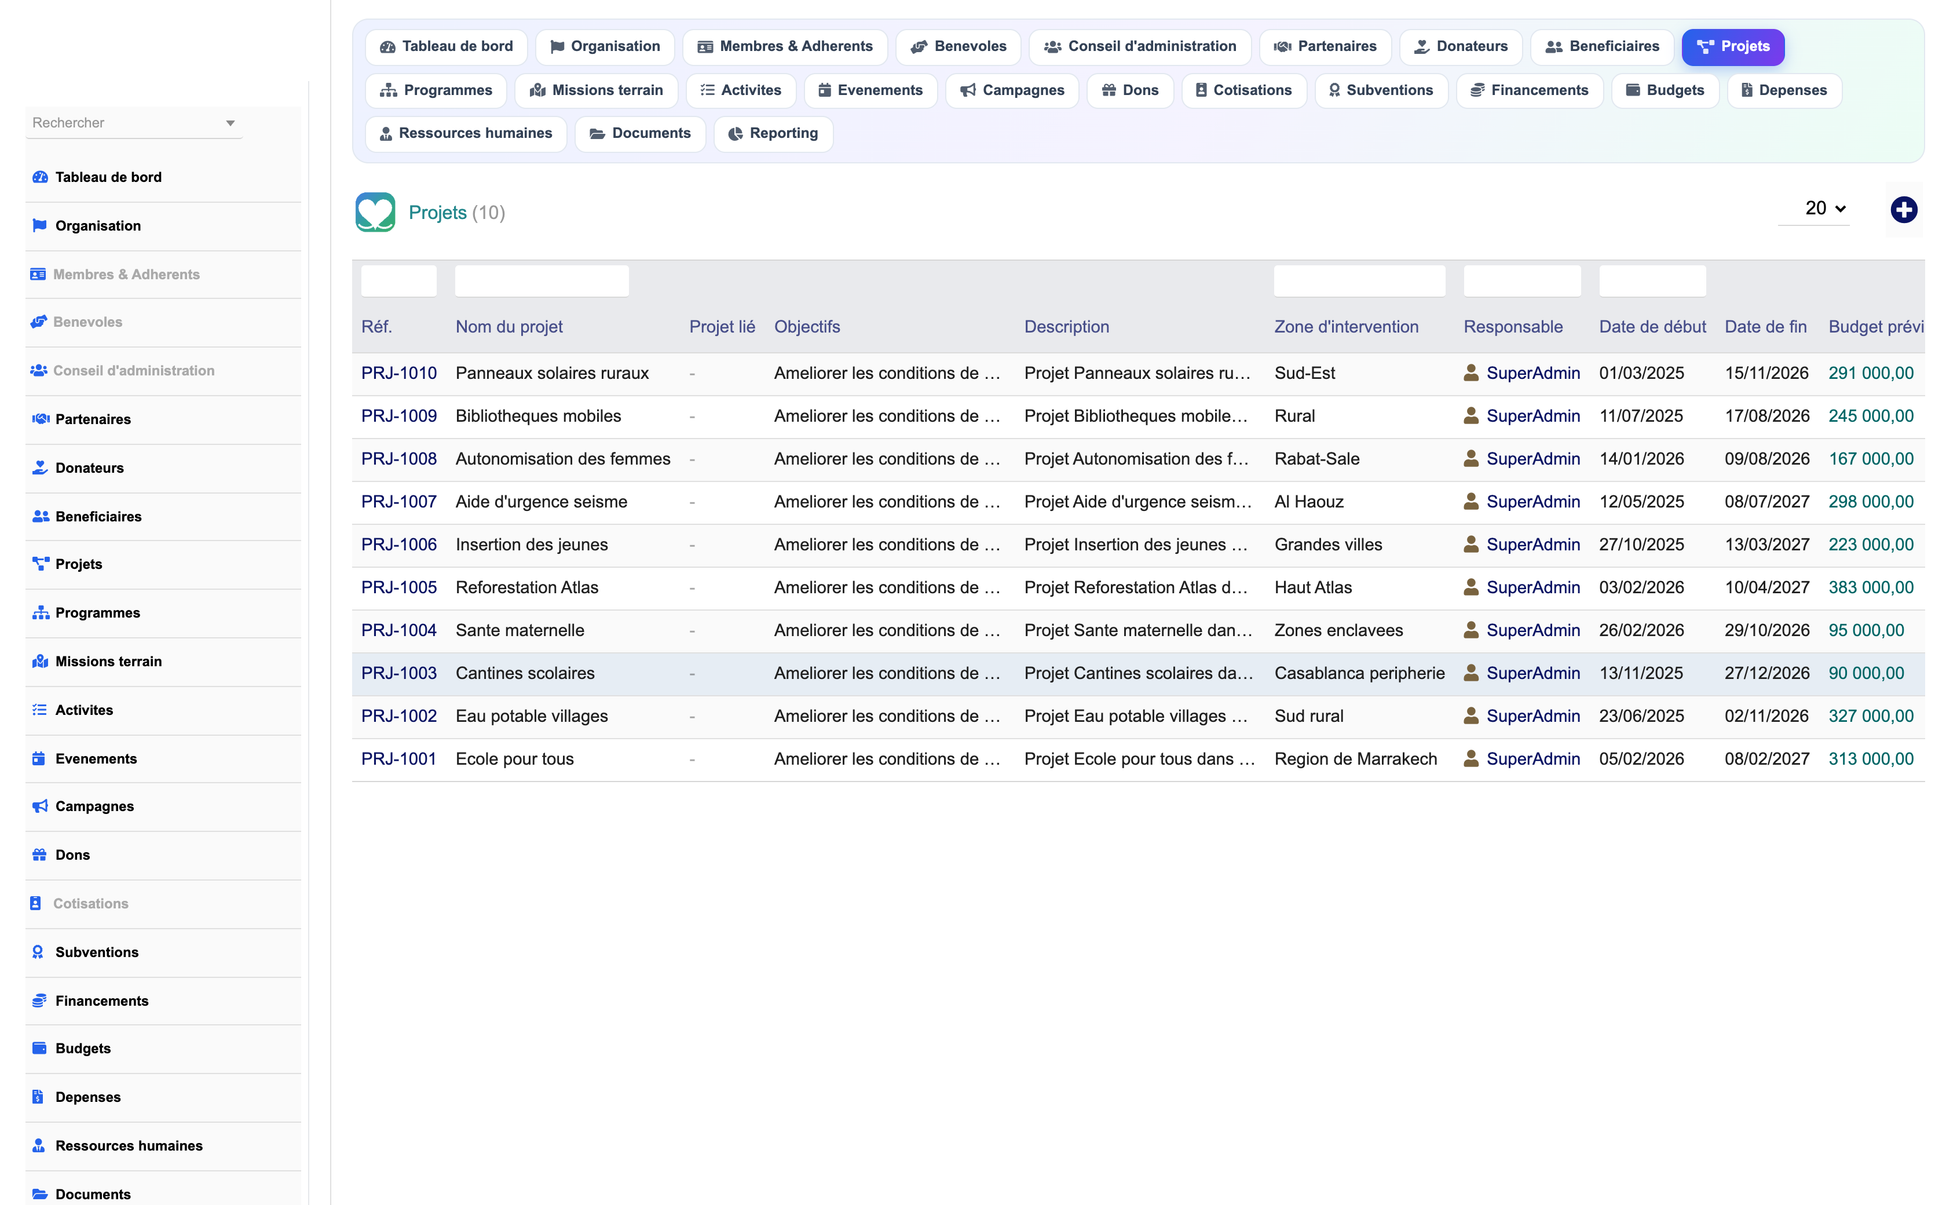Open the Membres & Adherents top tab
The image size is (1946, 1205).
point(785,47)
